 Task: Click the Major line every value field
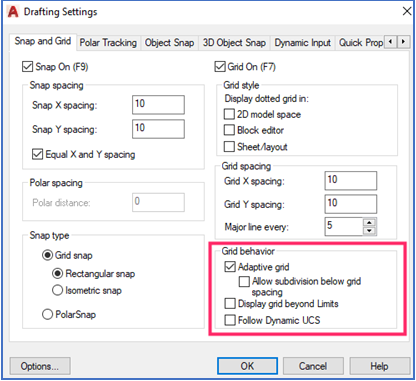point(344,226)
